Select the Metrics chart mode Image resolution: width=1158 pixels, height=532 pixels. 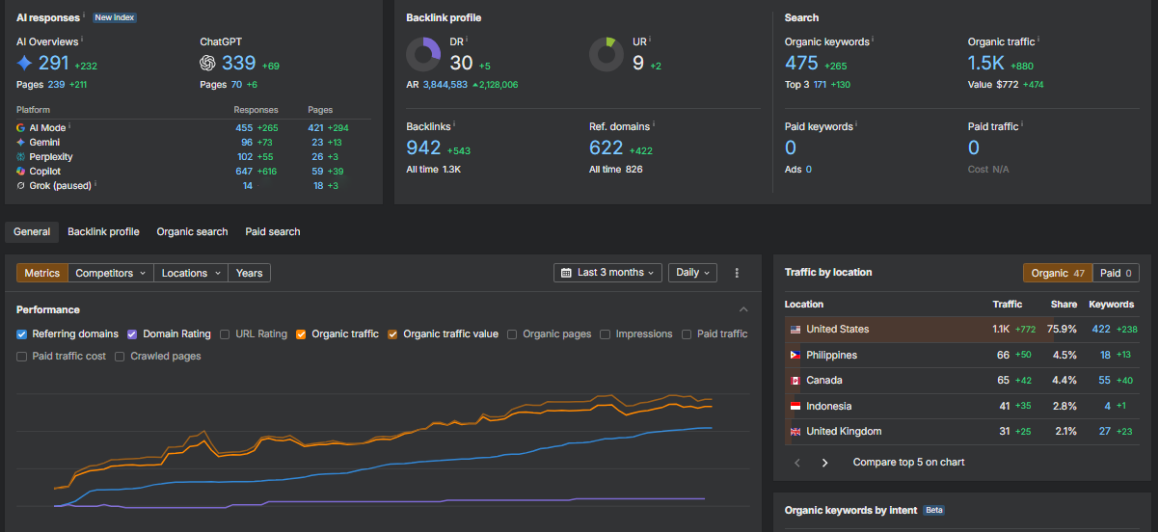click(x=42, y=273)
